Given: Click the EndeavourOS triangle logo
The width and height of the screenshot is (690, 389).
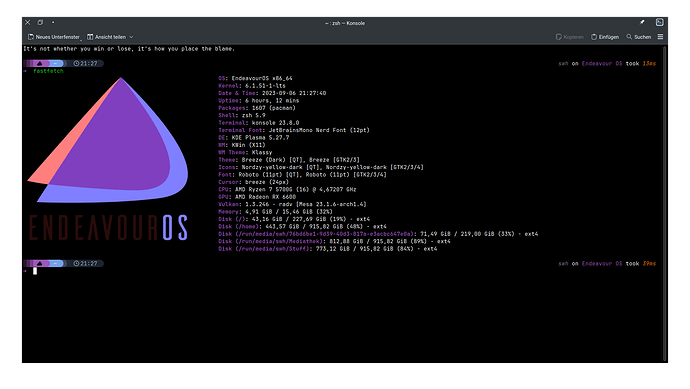Looking at the screenshot, I should coord(108,140).
